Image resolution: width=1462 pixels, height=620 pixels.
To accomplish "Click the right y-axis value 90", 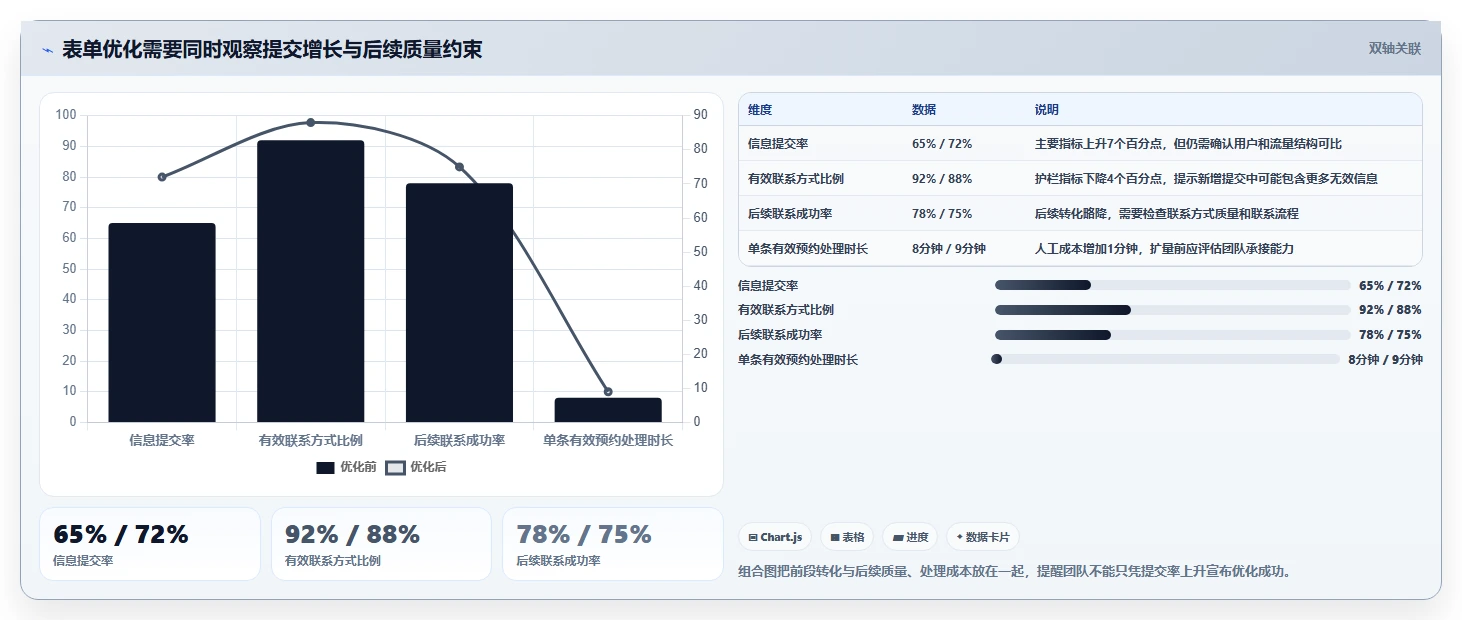I will coord(700,115).
